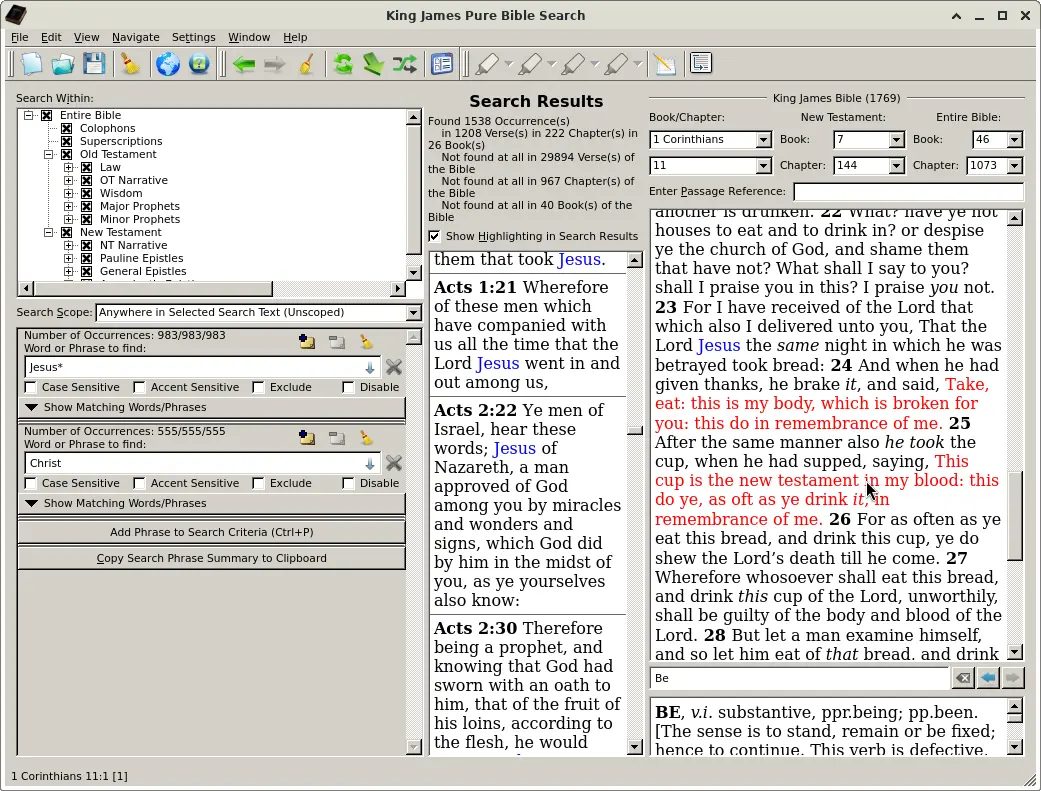Collapse the New Testament tree node
This screenshot has width=1041, height=791.
49,232
